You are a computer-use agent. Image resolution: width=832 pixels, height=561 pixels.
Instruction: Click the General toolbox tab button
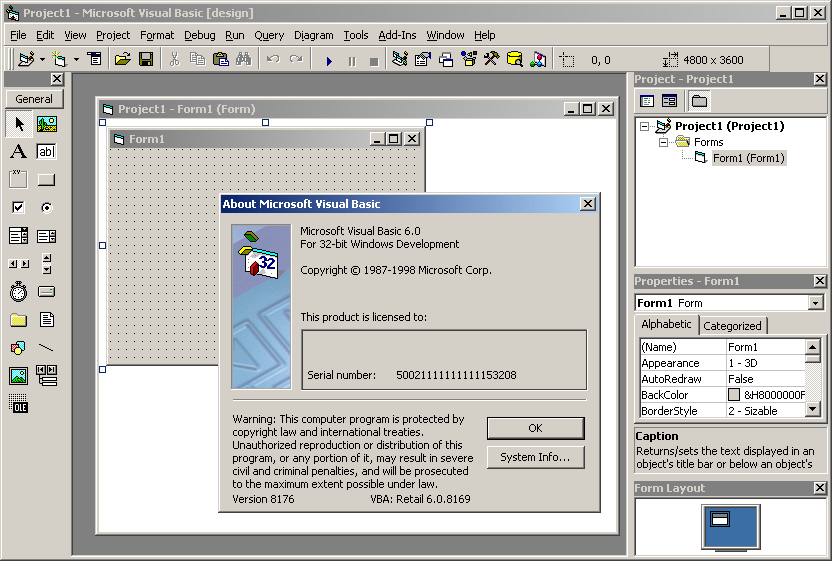(x=34, y=99)
